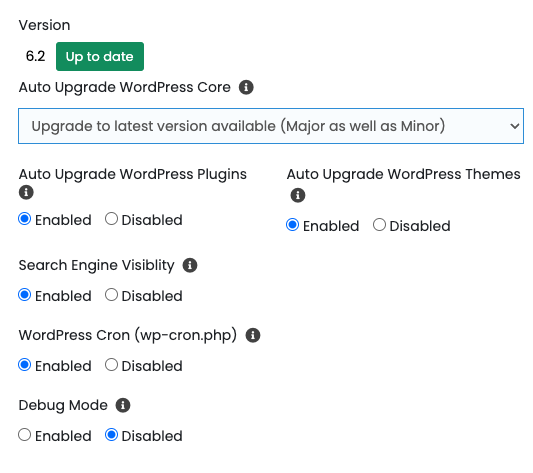Select Enabled for Auto Upgrade WordPress Plugins
This screenshot has width=533, height=473.
24,219
